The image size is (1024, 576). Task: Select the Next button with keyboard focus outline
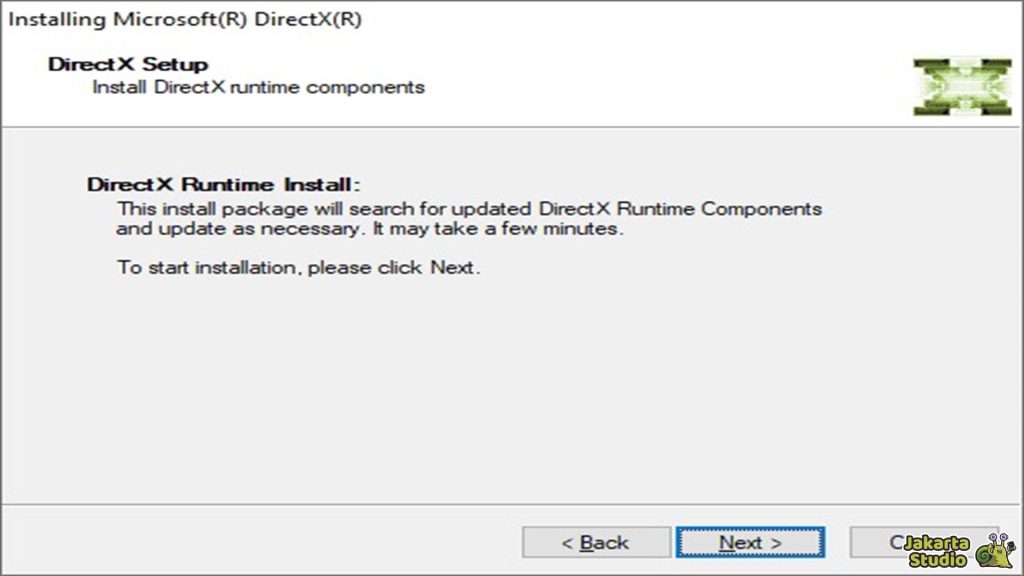point(750,541)
